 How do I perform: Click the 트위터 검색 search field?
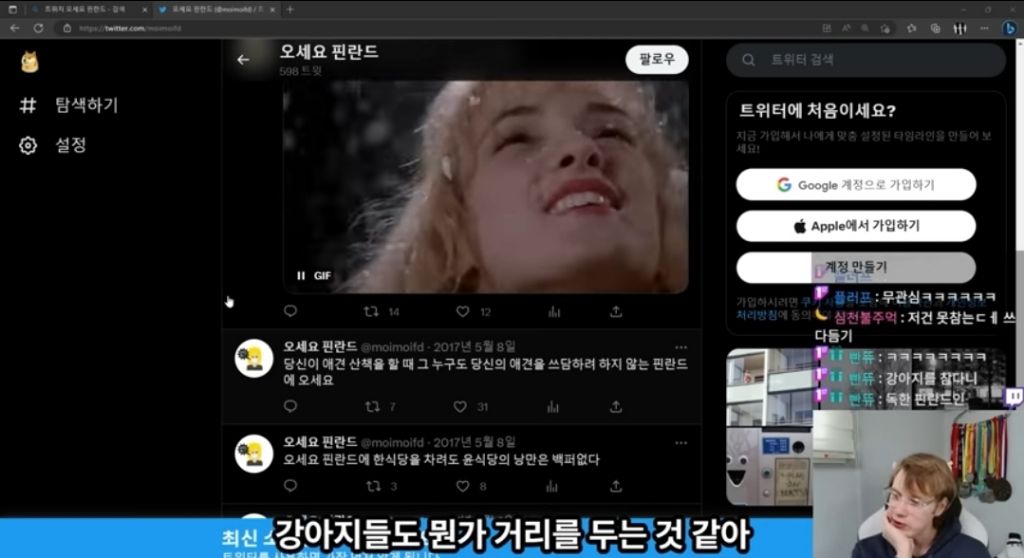[866, 60]
